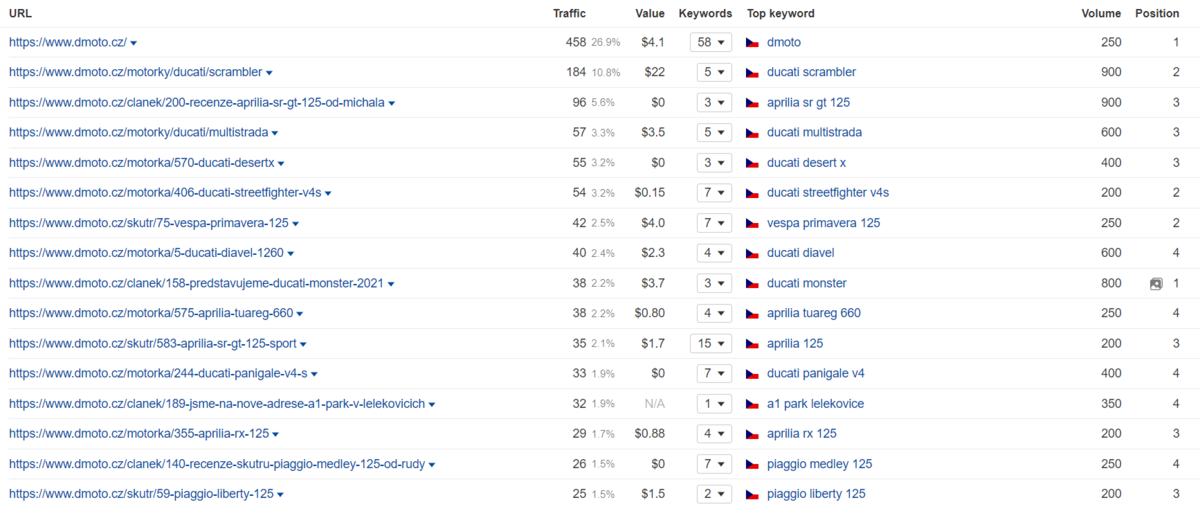Select volume 800 in ducati monster row
The width and height of the screenshot is (1200, 509).
(x=1110, y=284)
